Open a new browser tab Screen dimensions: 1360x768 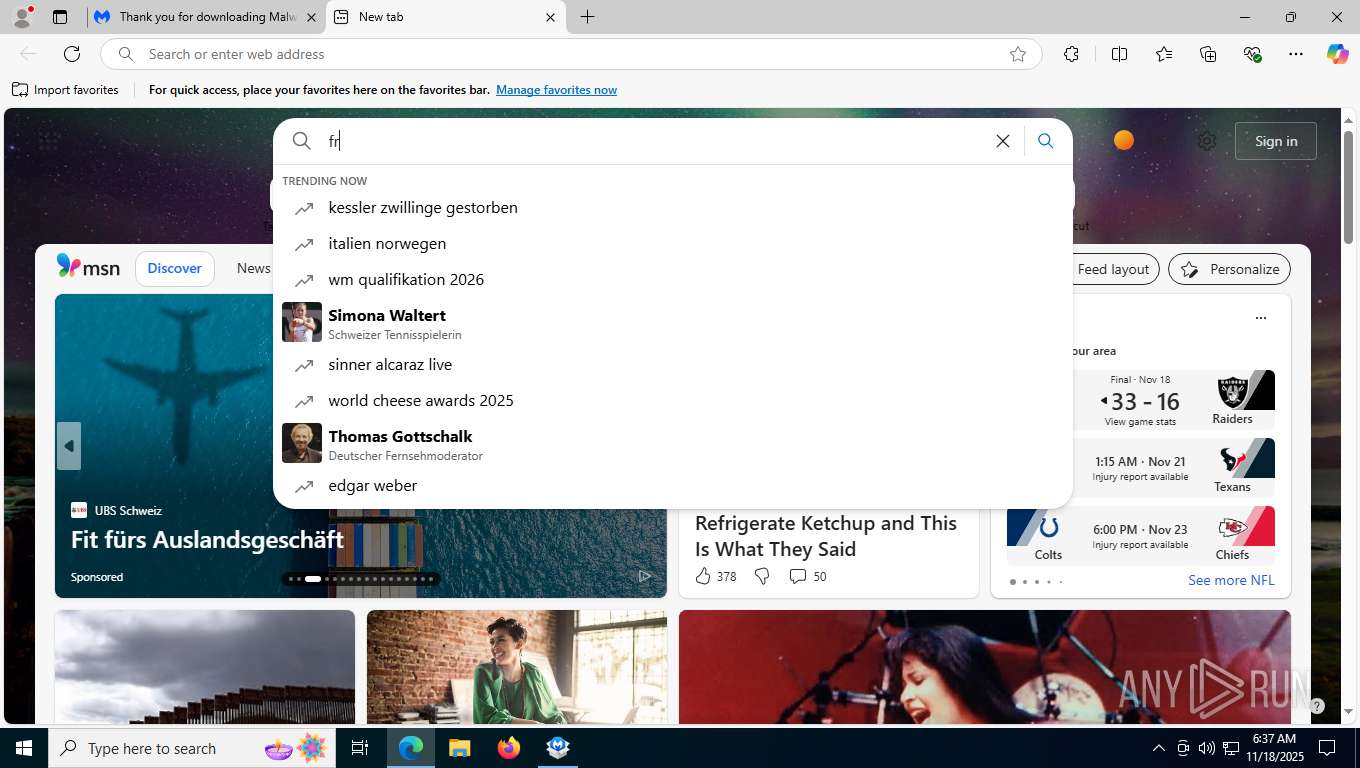(x=587, y=17)
